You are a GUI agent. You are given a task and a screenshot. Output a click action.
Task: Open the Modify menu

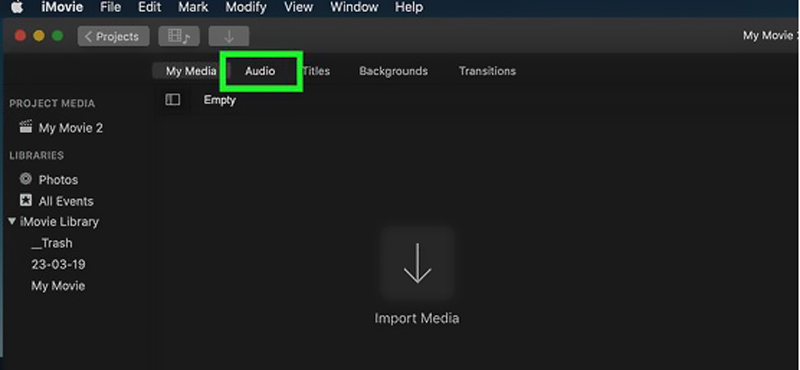tap(246, 8)
